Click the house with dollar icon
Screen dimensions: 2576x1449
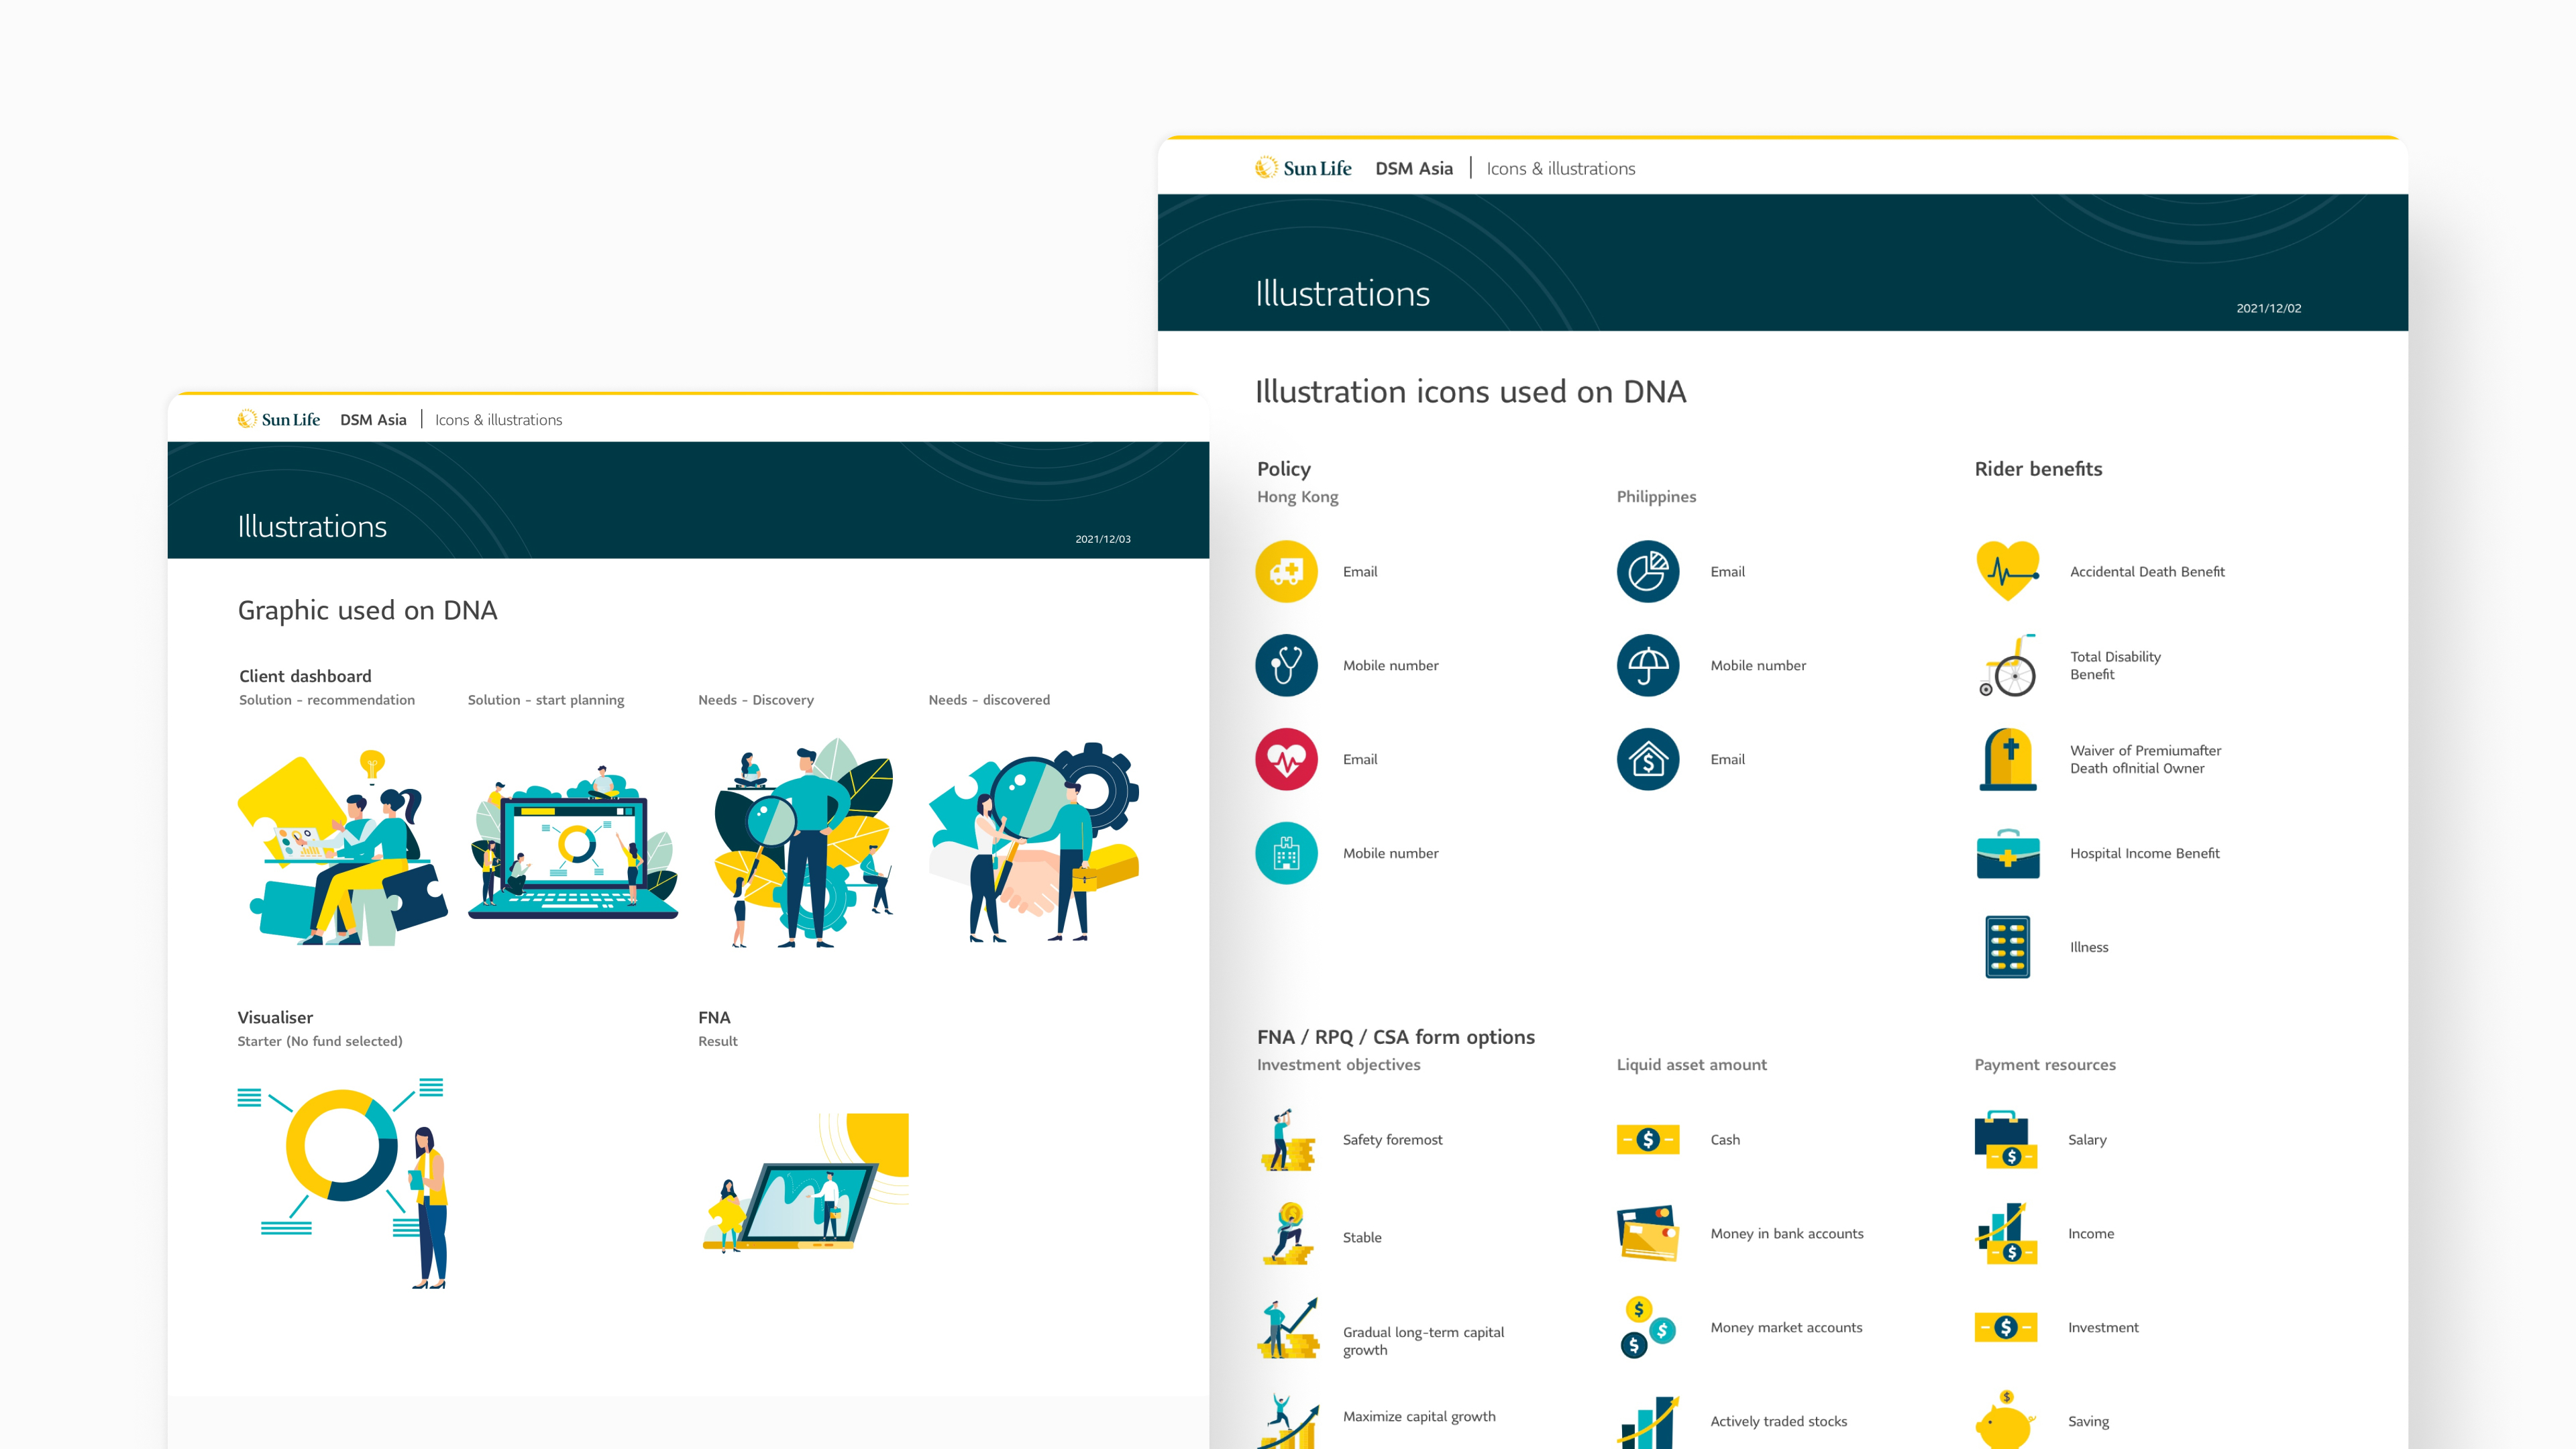click(1648, 759)
